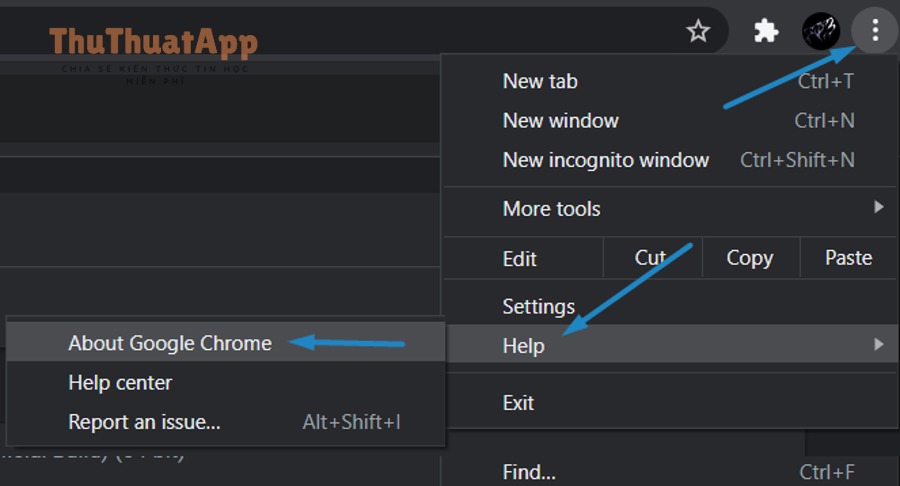Click Copy in the Edit row

click(x=750, y=258)
